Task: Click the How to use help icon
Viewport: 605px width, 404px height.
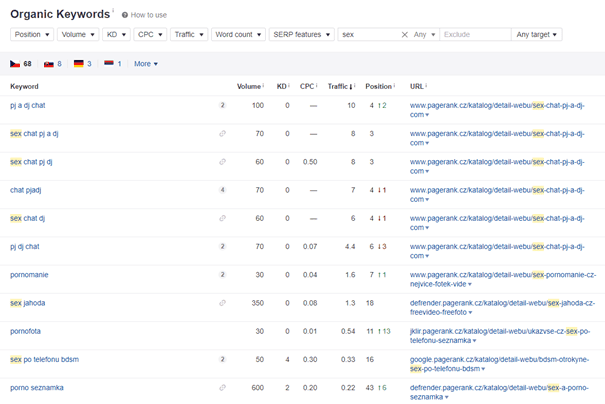Action: [125, 16]
